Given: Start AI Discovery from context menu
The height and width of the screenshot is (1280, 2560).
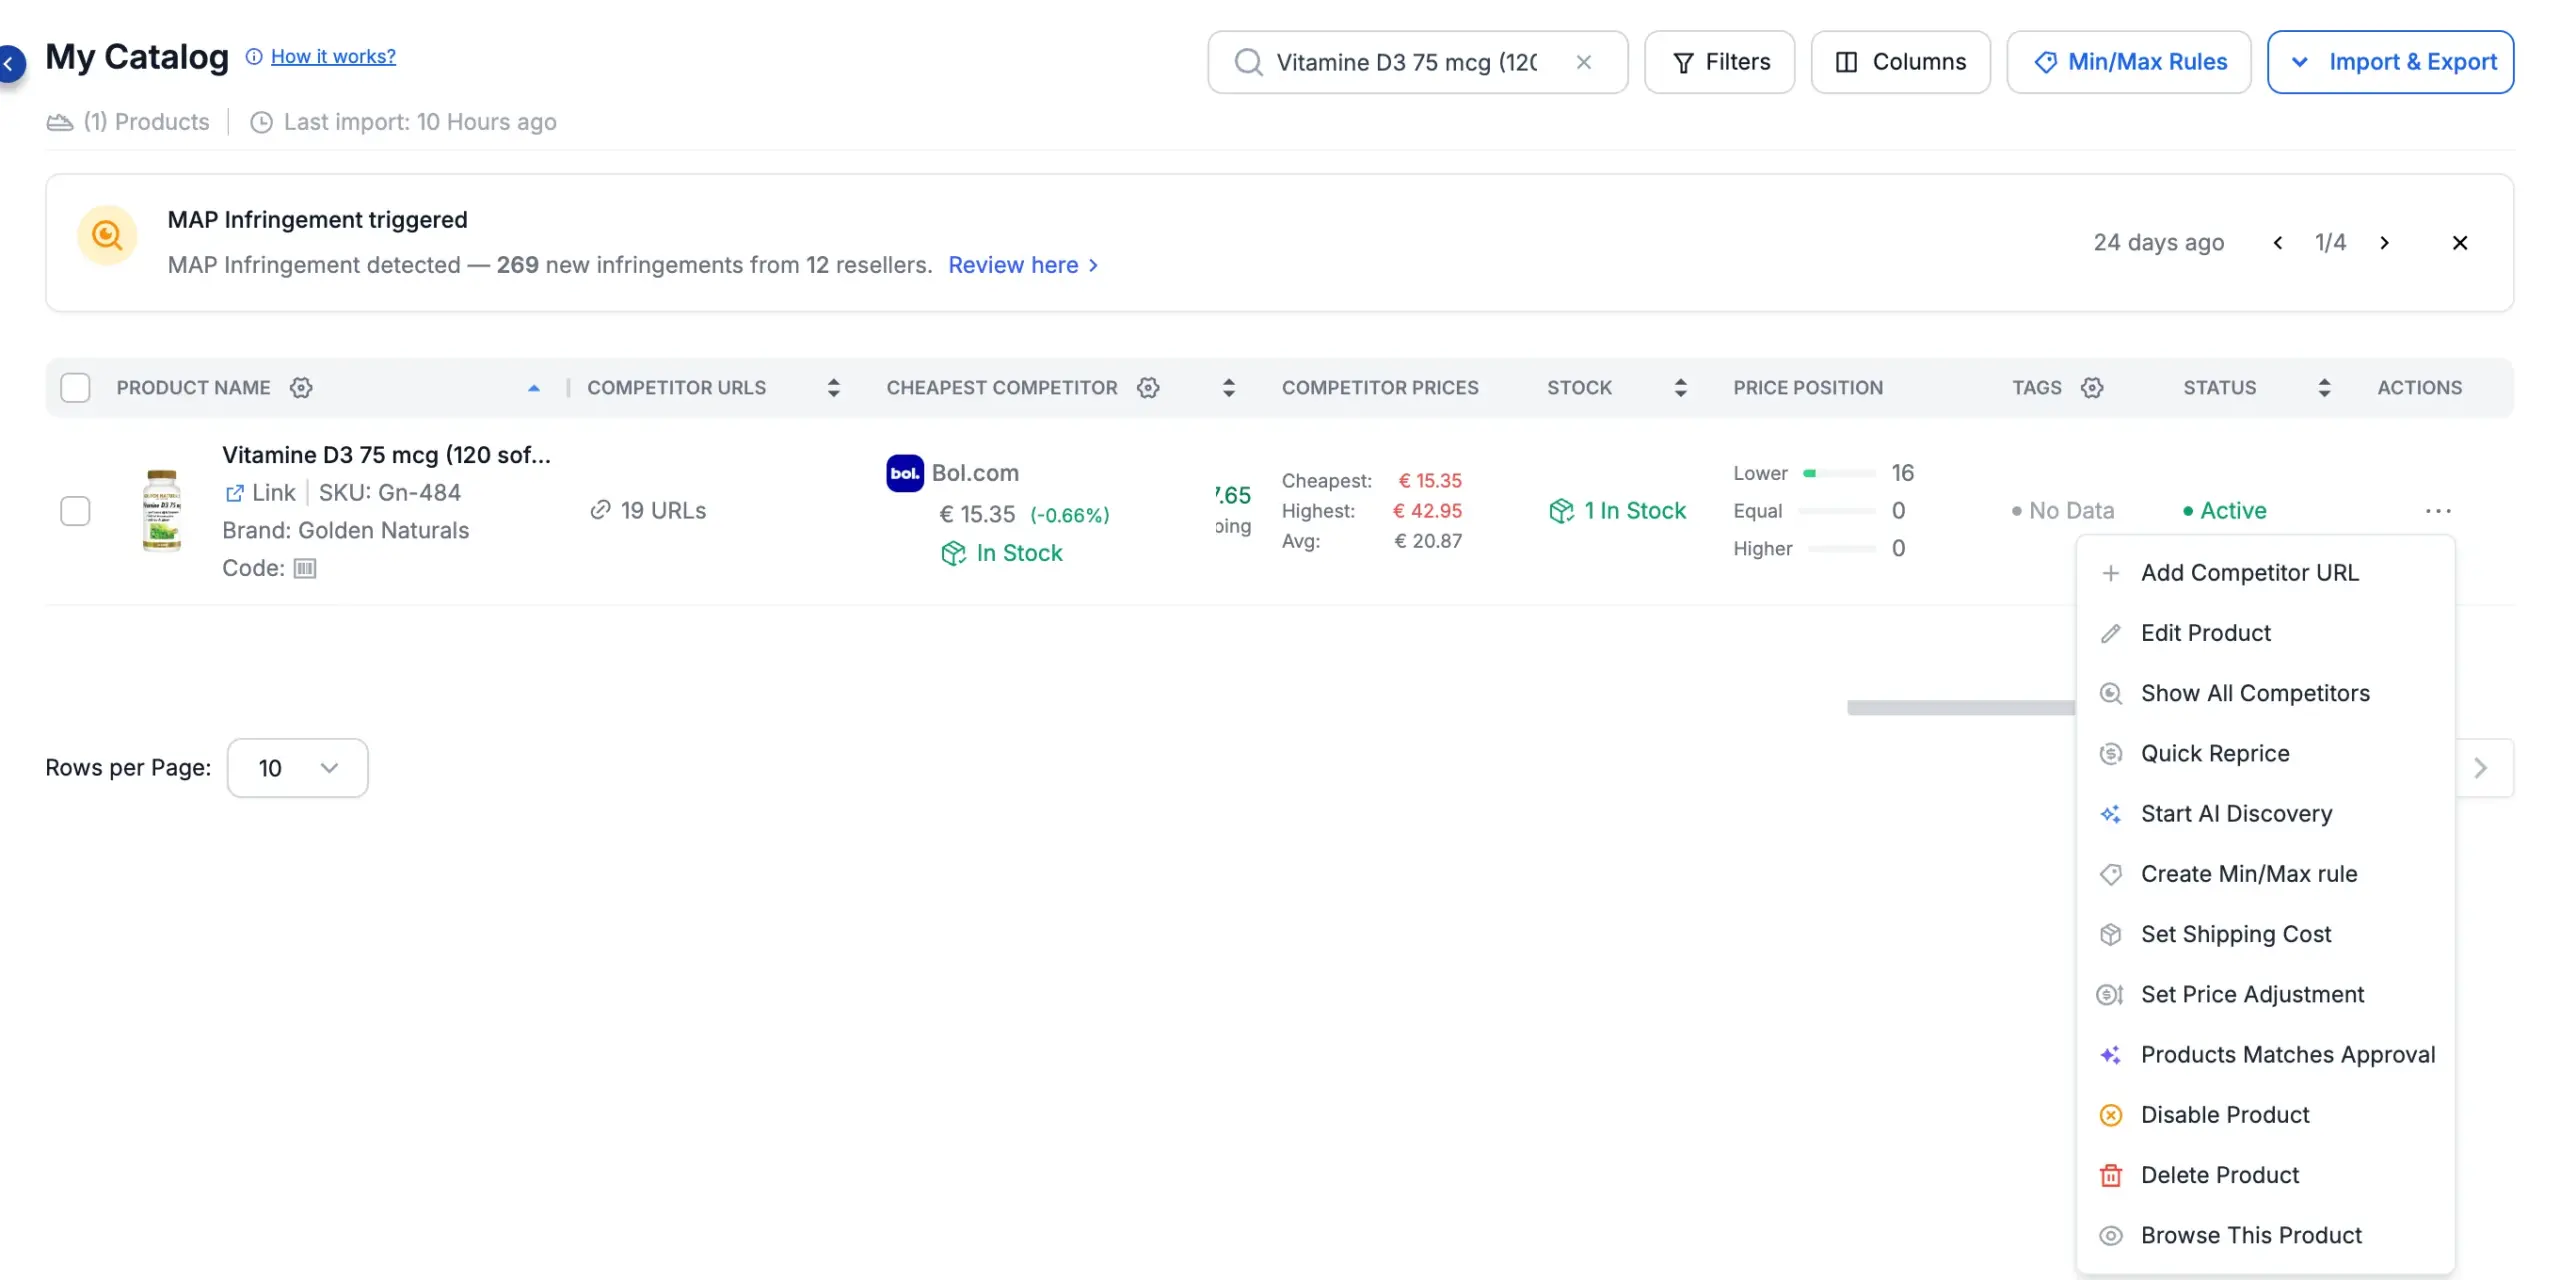Looking at the screenshot, I should coord(2265,813).
